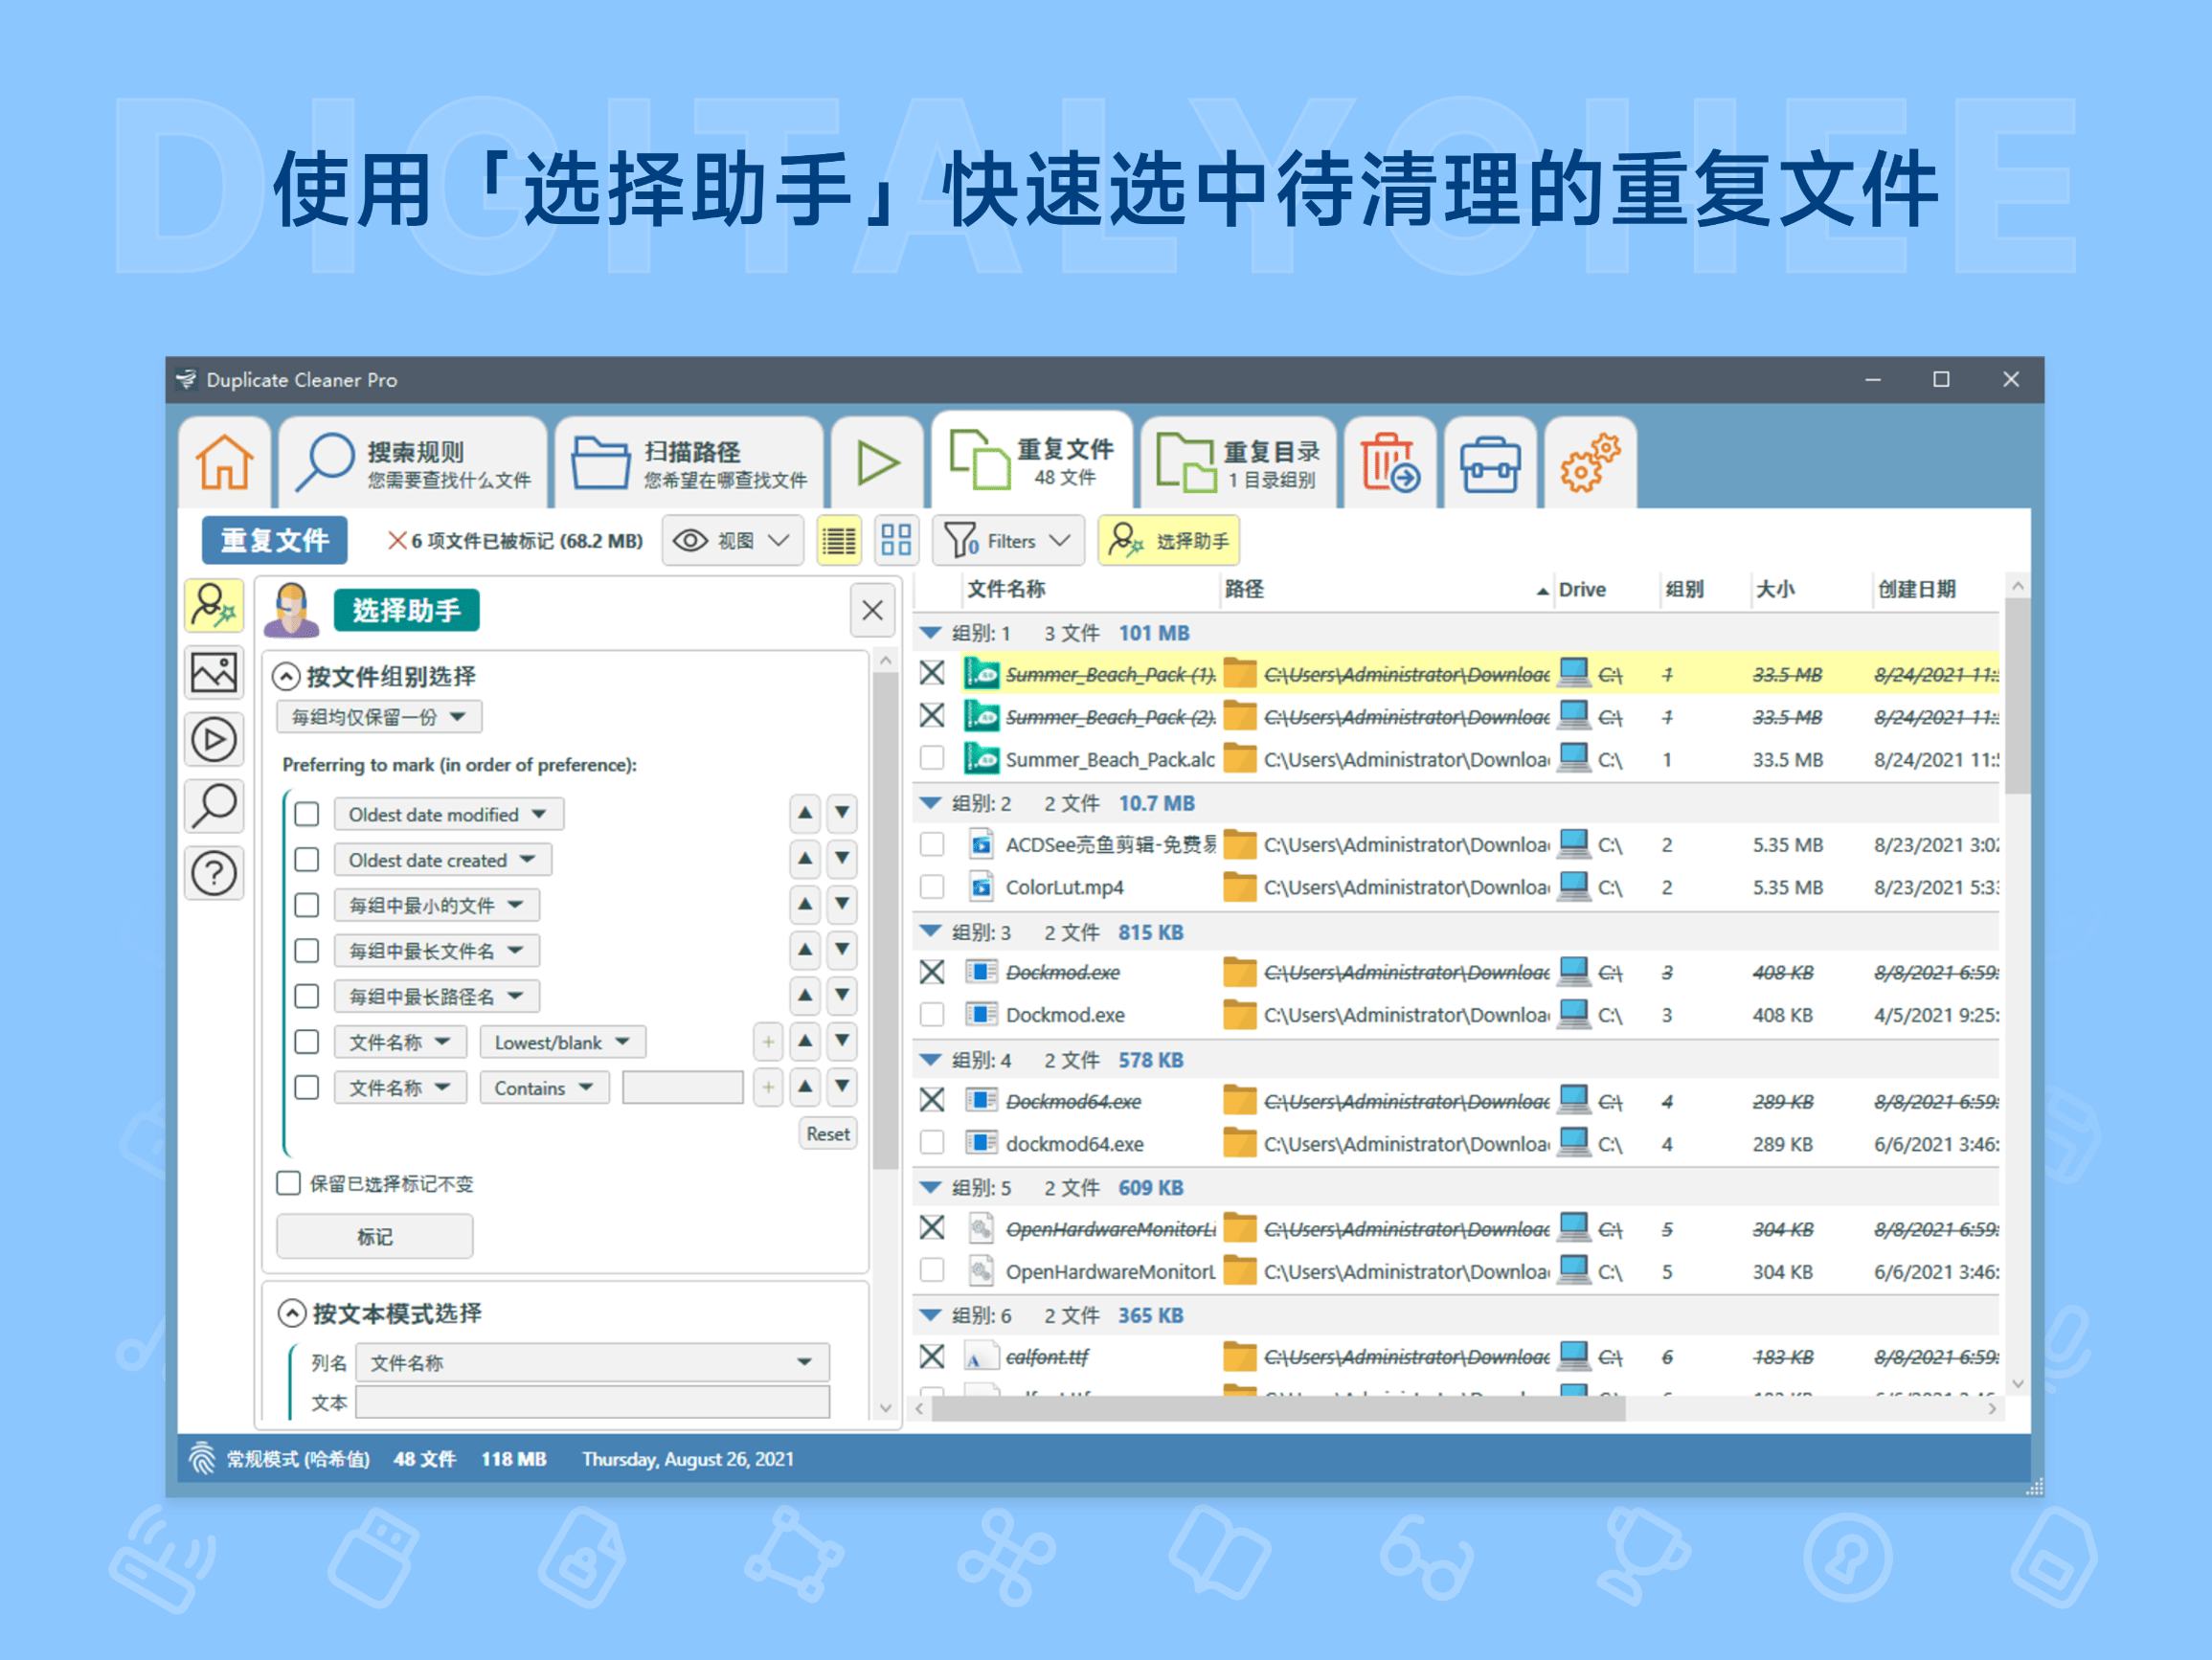Open the file removal trash icon tab
The image size is (2212, 1660).
[x=1389, y=462]
